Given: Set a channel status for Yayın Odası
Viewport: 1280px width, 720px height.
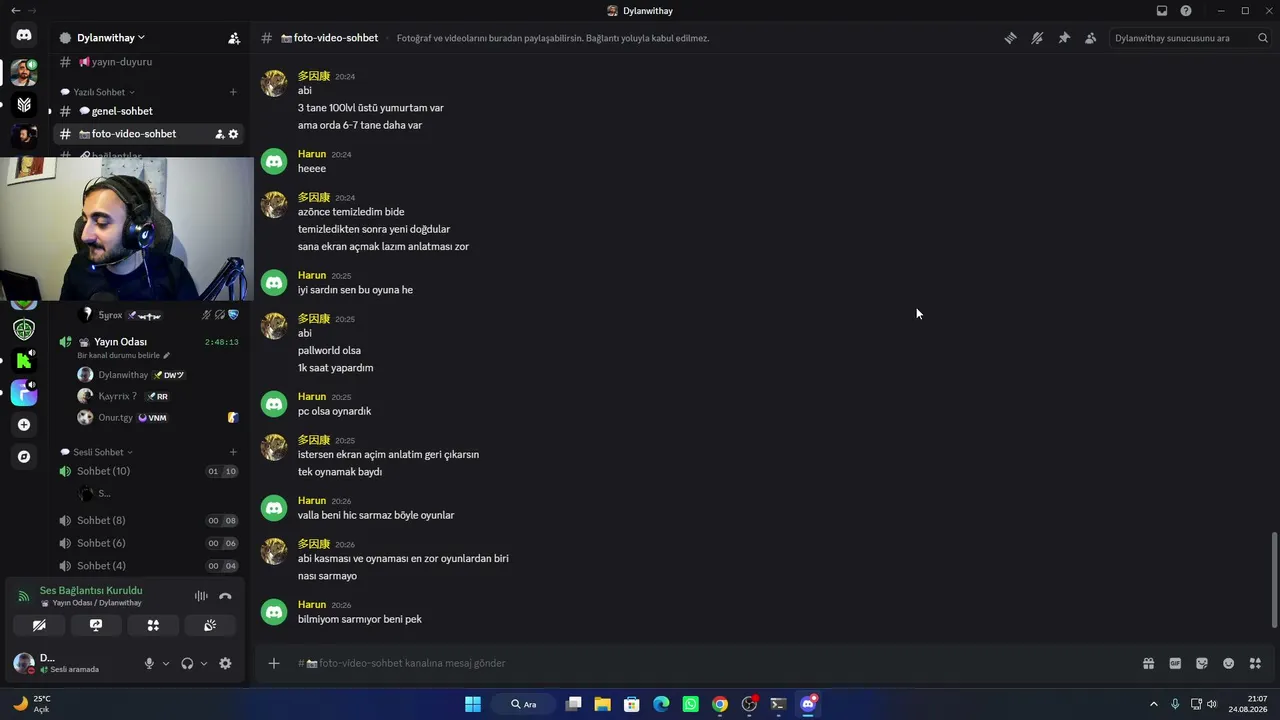Looking at the screenshot, I should [124, 356].
